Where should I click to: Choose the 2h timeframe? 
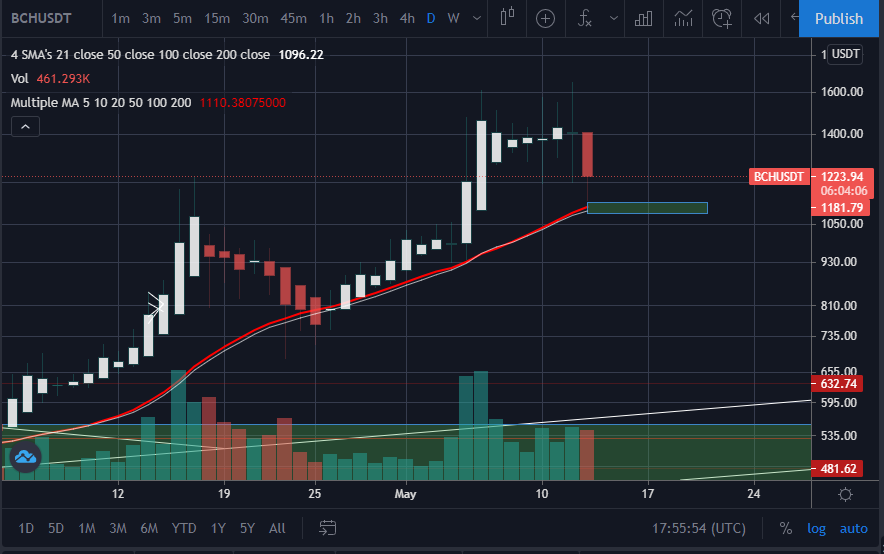coord(353,19)
